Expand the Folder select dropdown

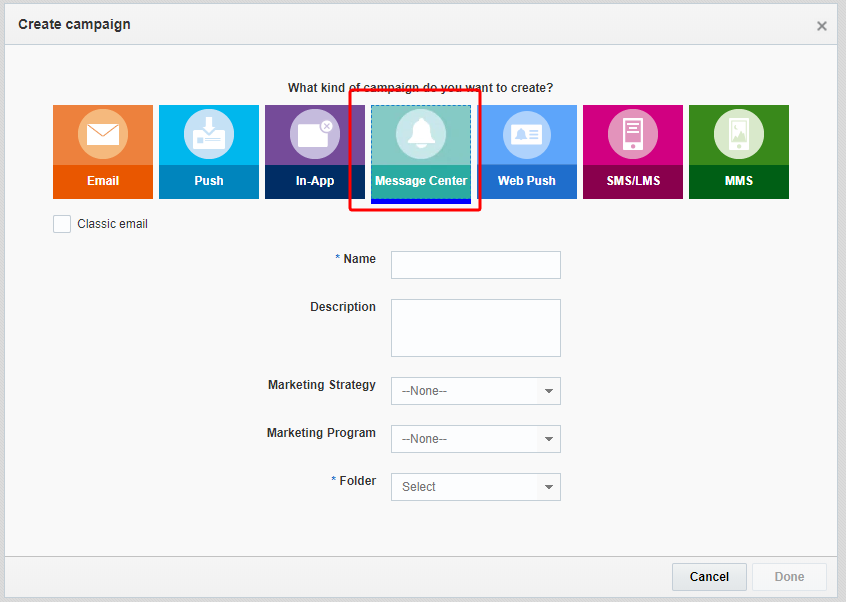(x=476, y=487)
